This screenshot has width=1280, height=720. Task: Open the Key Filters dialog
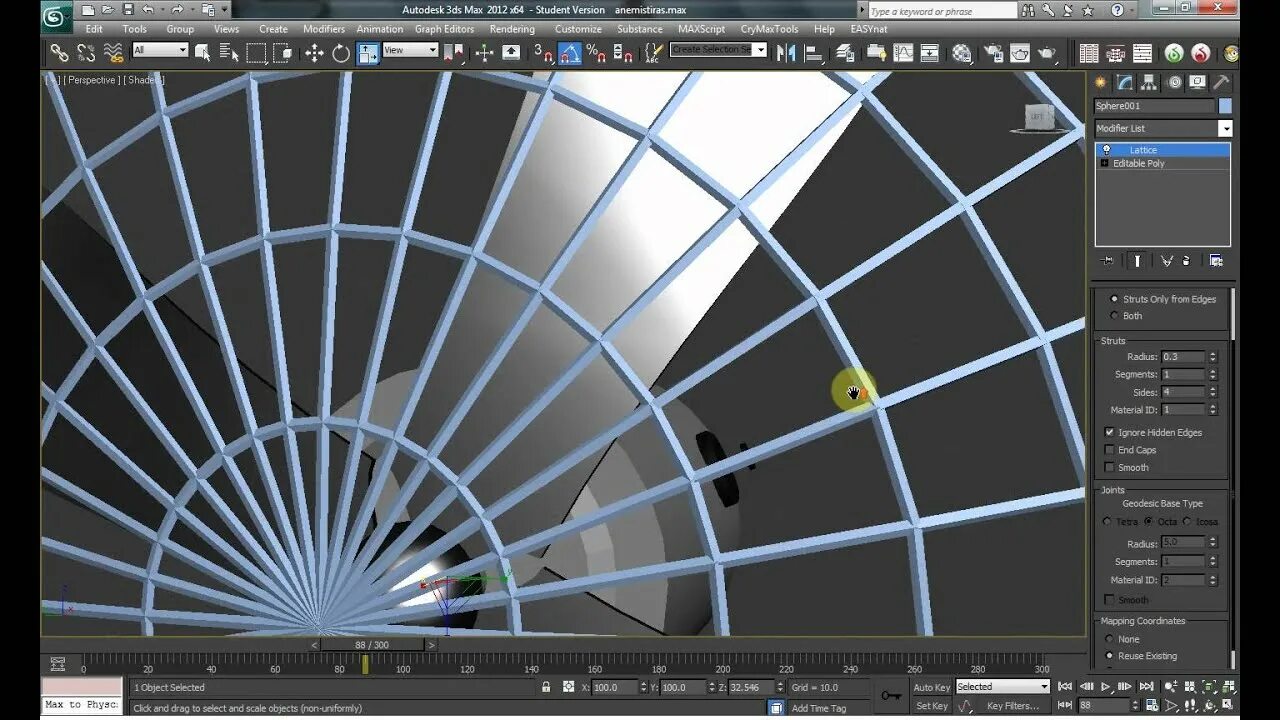[x=1015, y=706]
